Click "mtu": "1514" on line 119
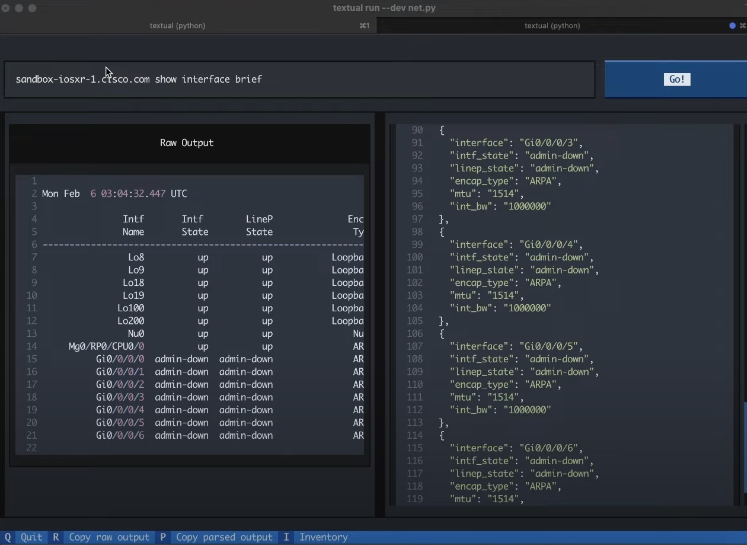This screenshot has height=545, width=747. pyautogui.click(x=487, y=499)
